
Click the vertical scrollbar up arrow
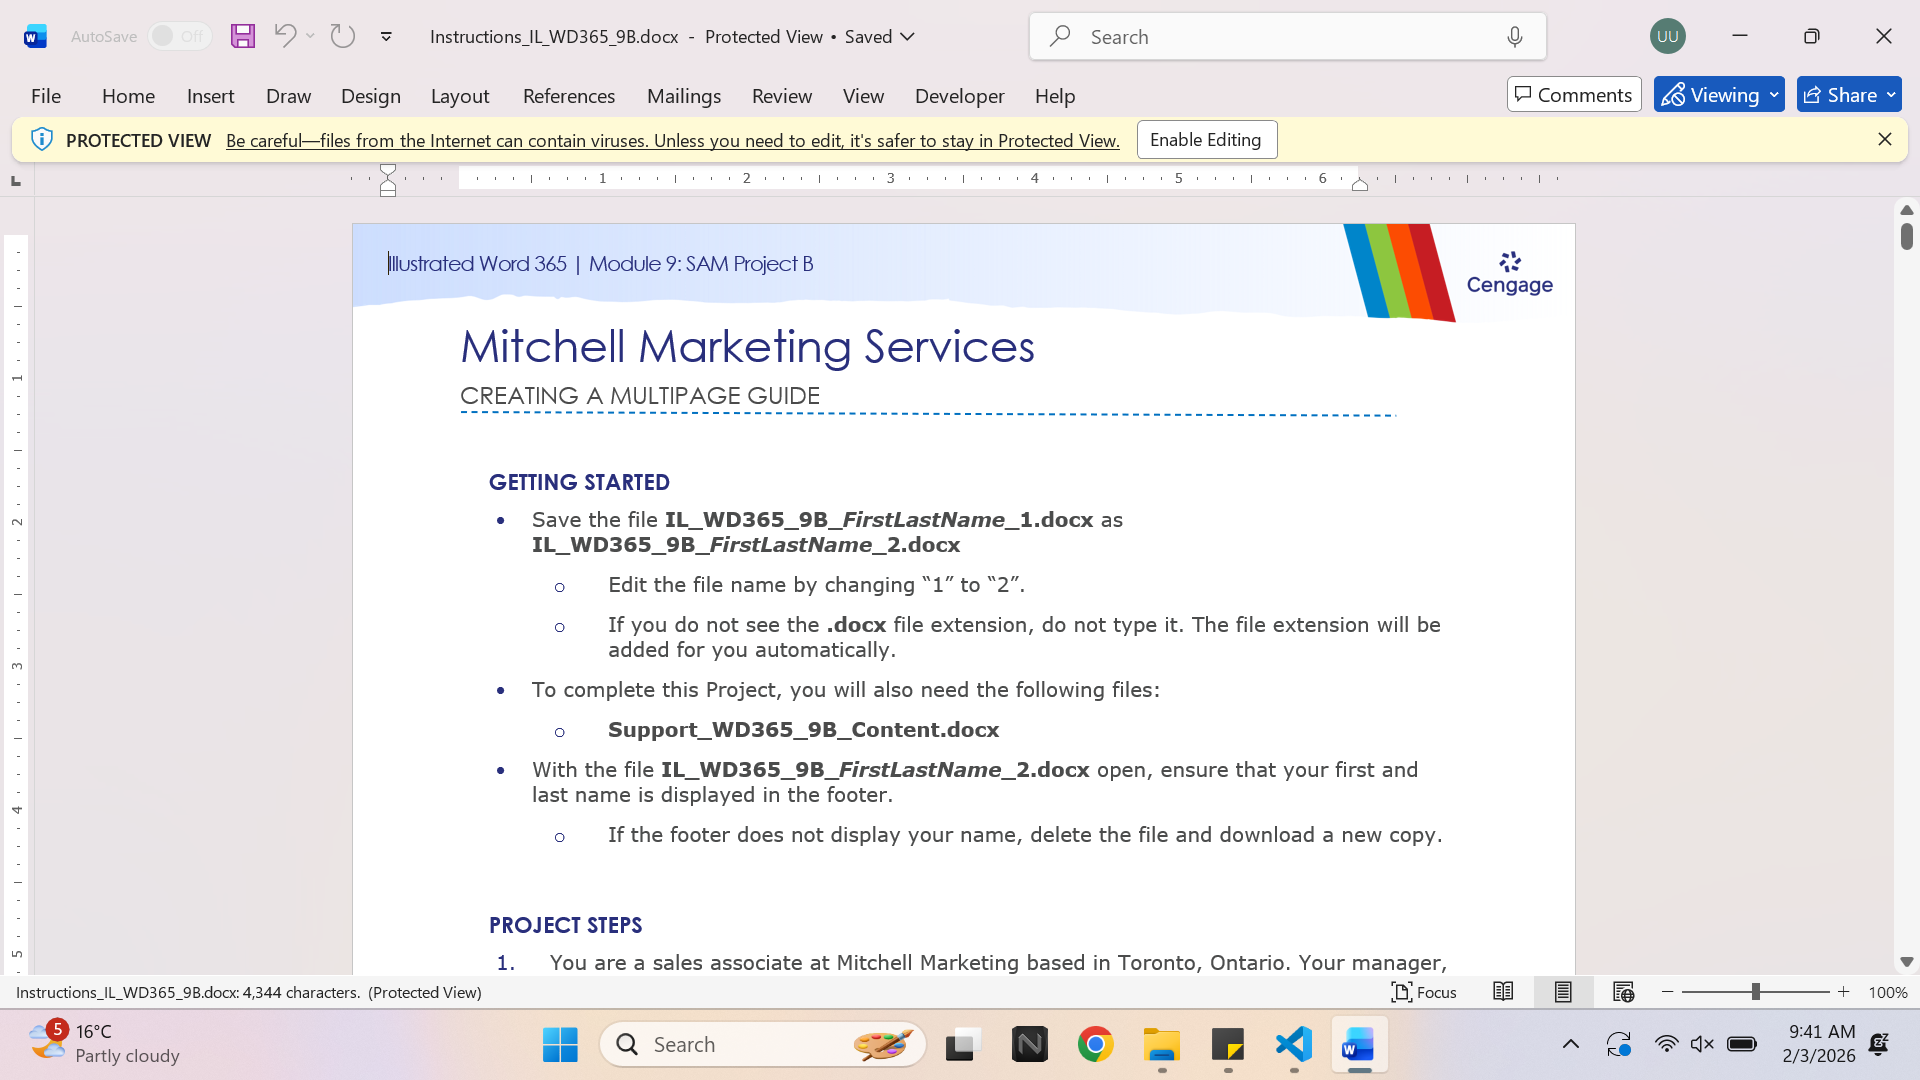[1906, 210]
